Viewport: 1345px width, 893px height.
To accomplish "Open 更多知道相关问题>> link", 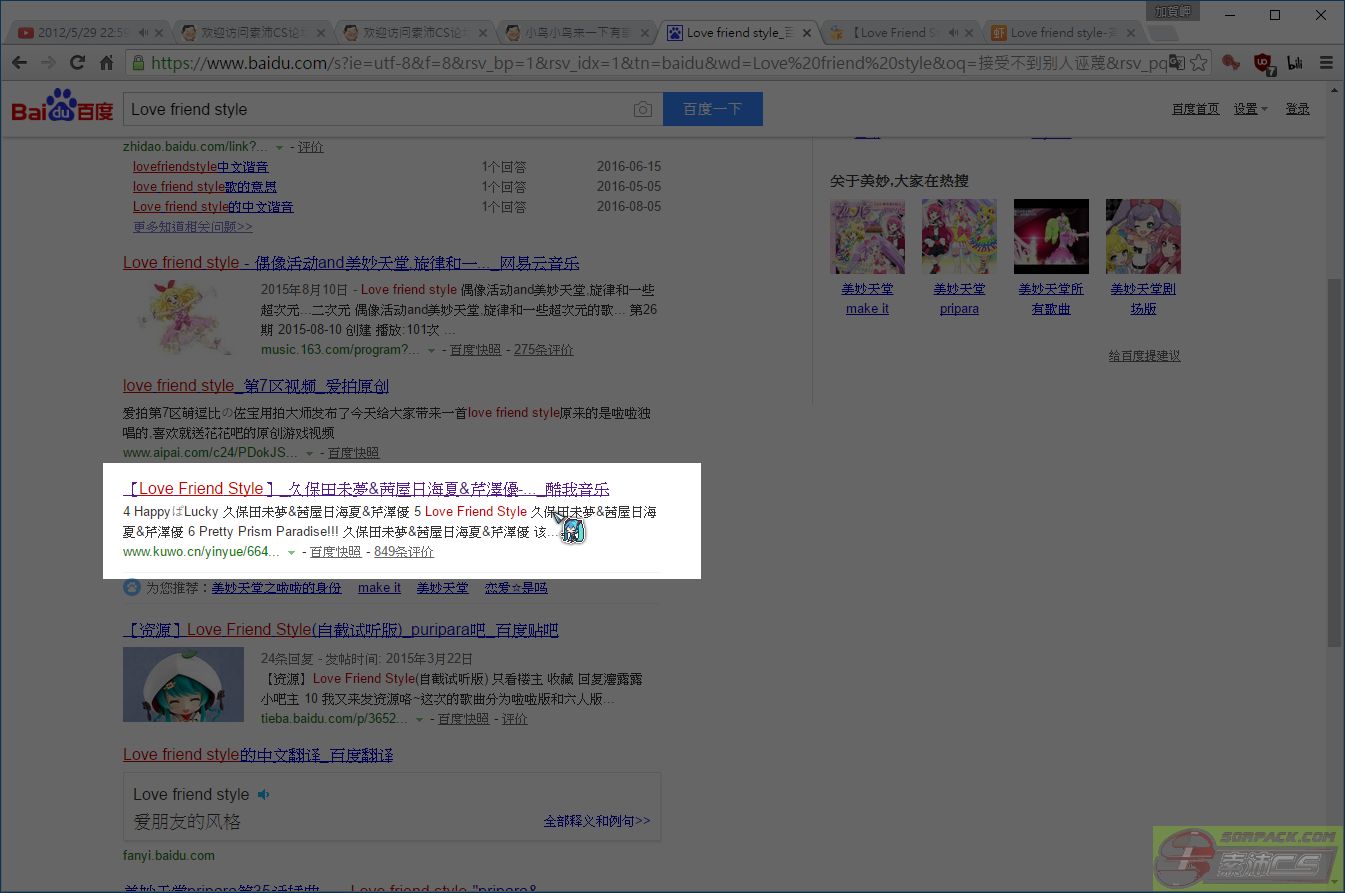I will (x=193, y=227).
